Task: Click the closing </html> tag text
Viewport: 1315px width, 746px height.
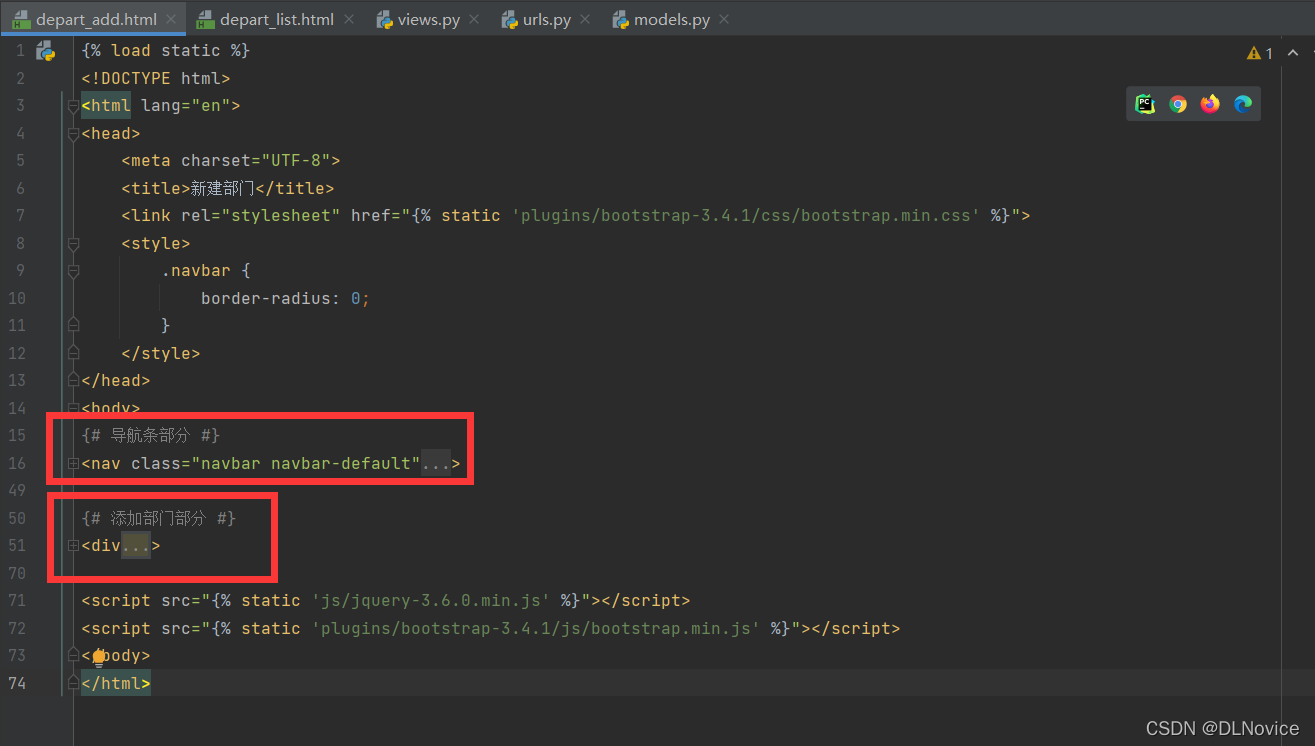Action: click(116, 684)
